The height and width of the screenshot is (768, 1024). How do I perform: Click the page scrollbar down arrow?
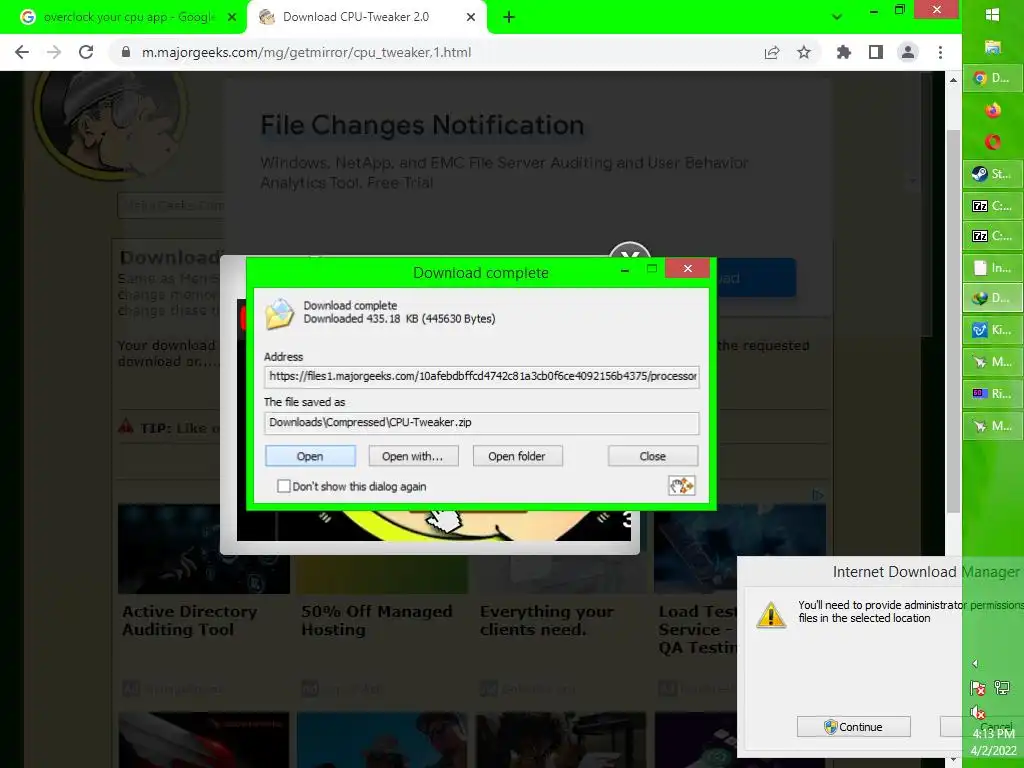(x=953, y=760)
